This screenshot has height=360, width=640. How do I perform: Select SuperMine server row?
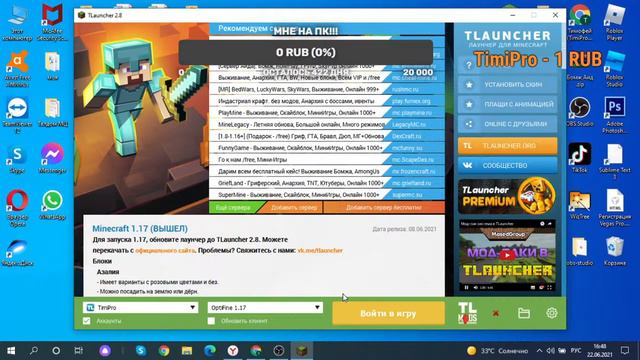[x=327, y=195]
